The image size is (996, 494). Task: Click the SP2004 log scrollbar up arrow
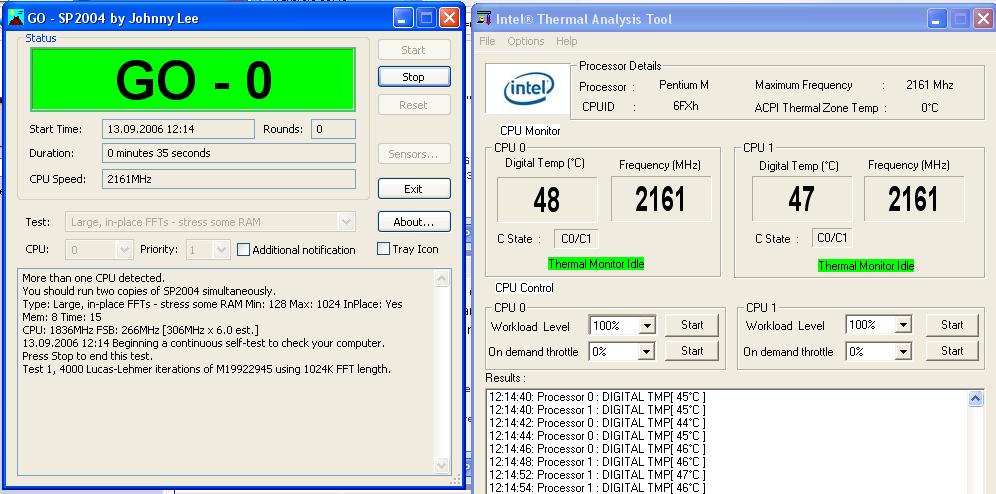coord(442,279)
